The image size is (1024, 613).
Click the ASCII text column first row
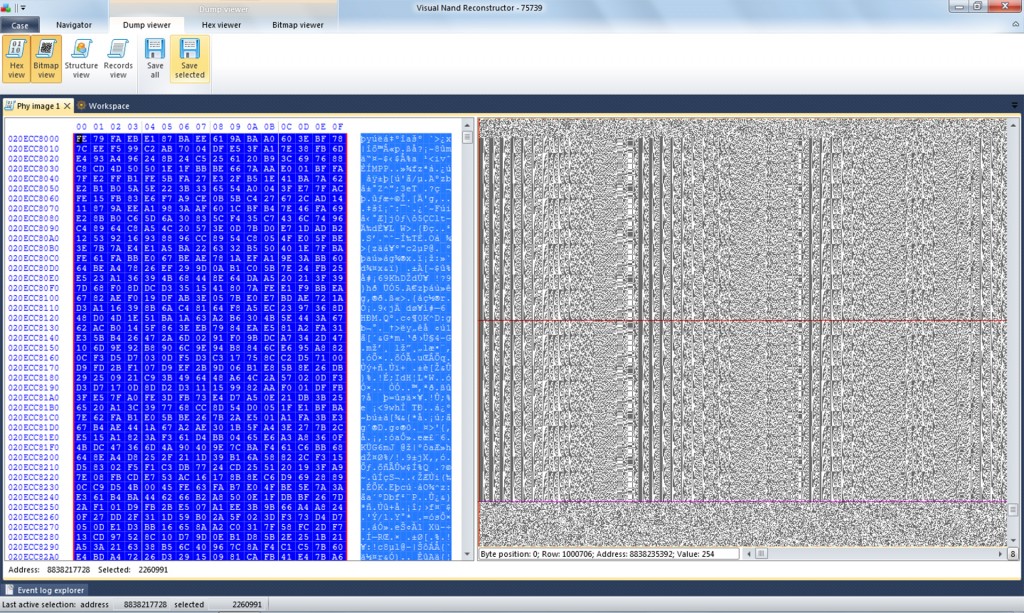click(406, 138)
